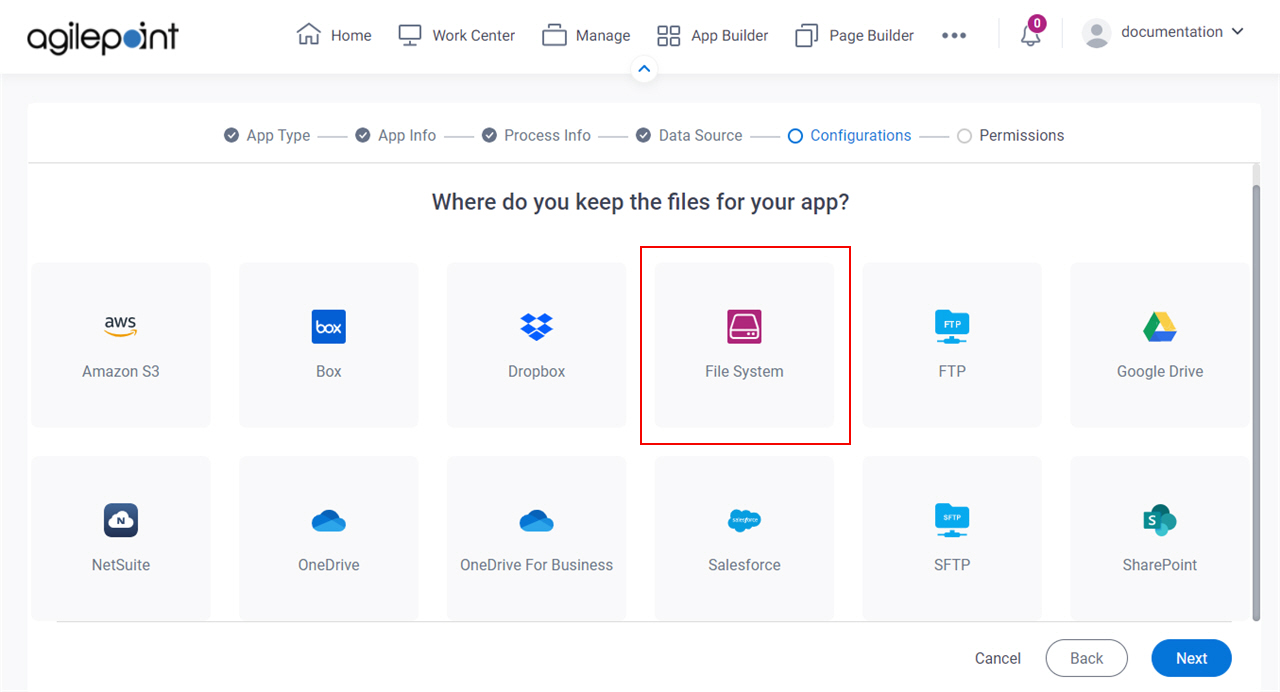Click the "Where do you keep the files" heading

pos(640,202)
